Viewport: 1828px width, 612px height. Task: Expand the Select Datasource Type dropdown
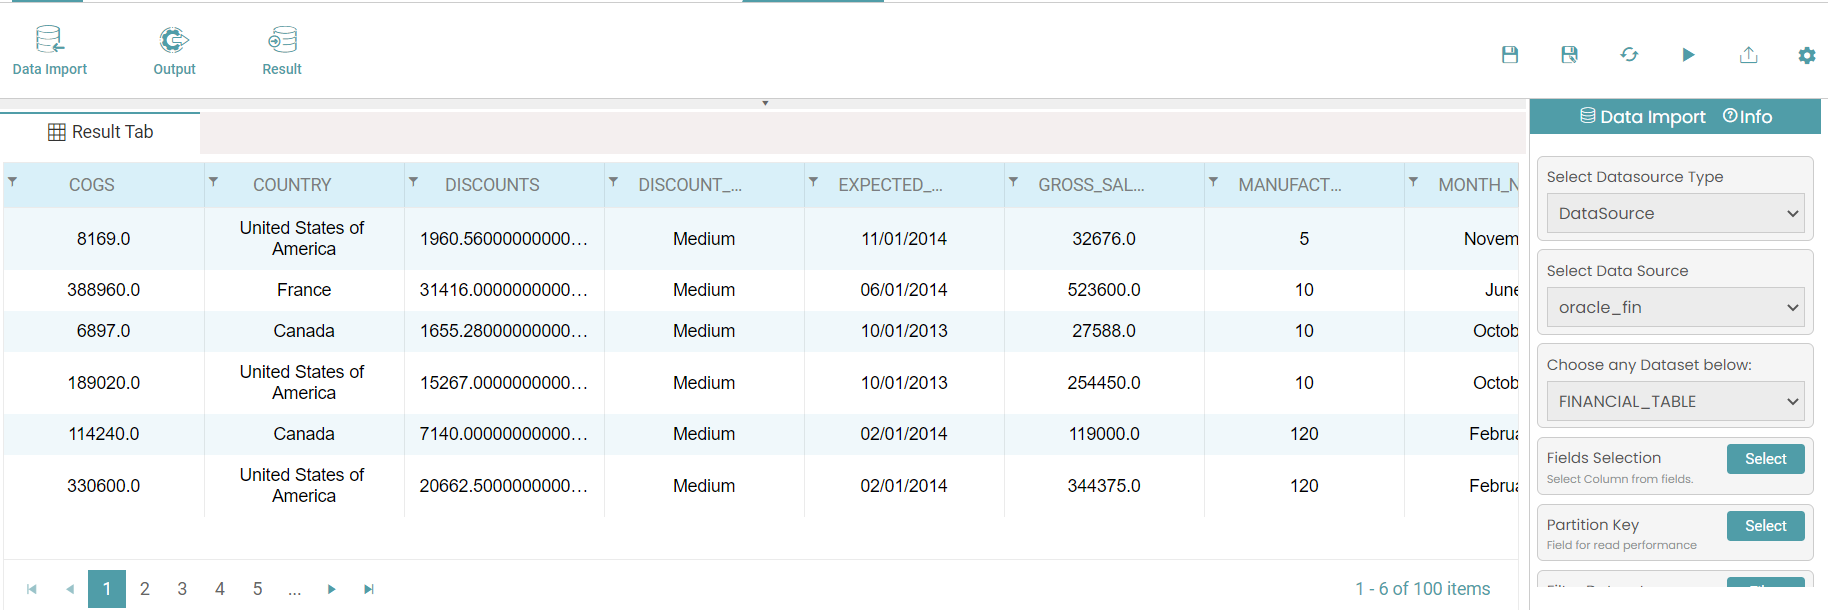[1675, 213]
